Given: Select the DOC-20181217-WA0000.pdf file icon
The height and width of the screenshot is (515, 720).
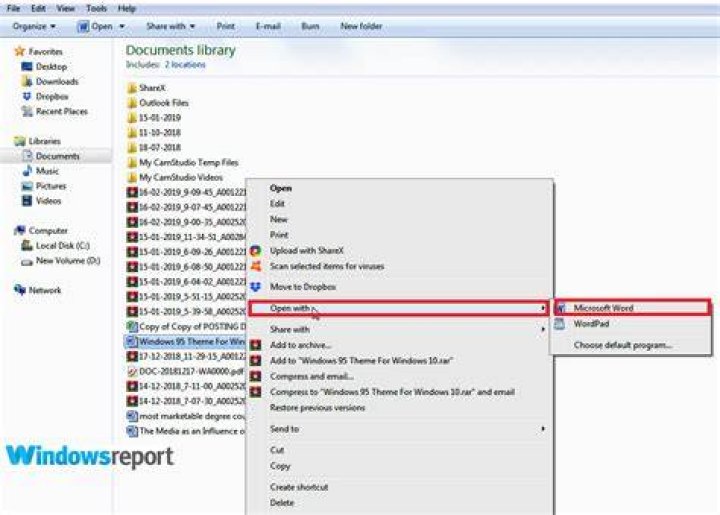Looking at the screenshot, I should point(132,371).
